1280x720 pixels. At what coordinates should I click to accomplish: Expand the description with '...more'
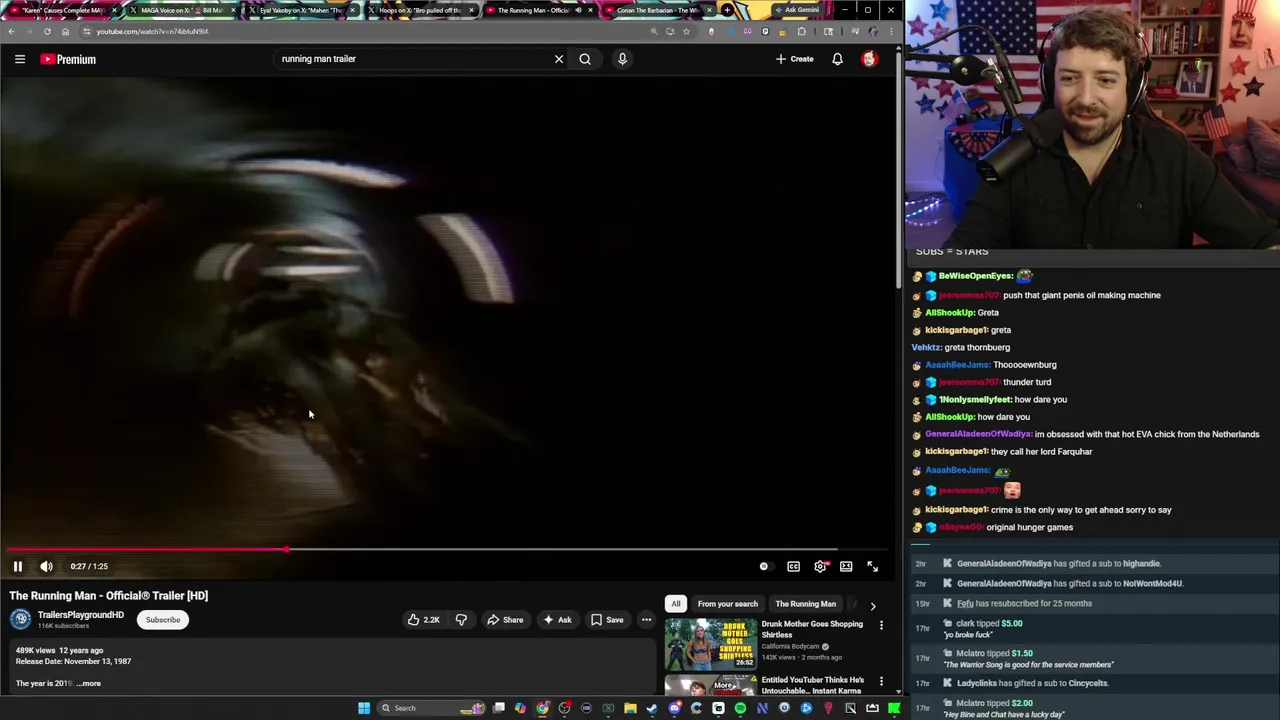pos(89,683)
